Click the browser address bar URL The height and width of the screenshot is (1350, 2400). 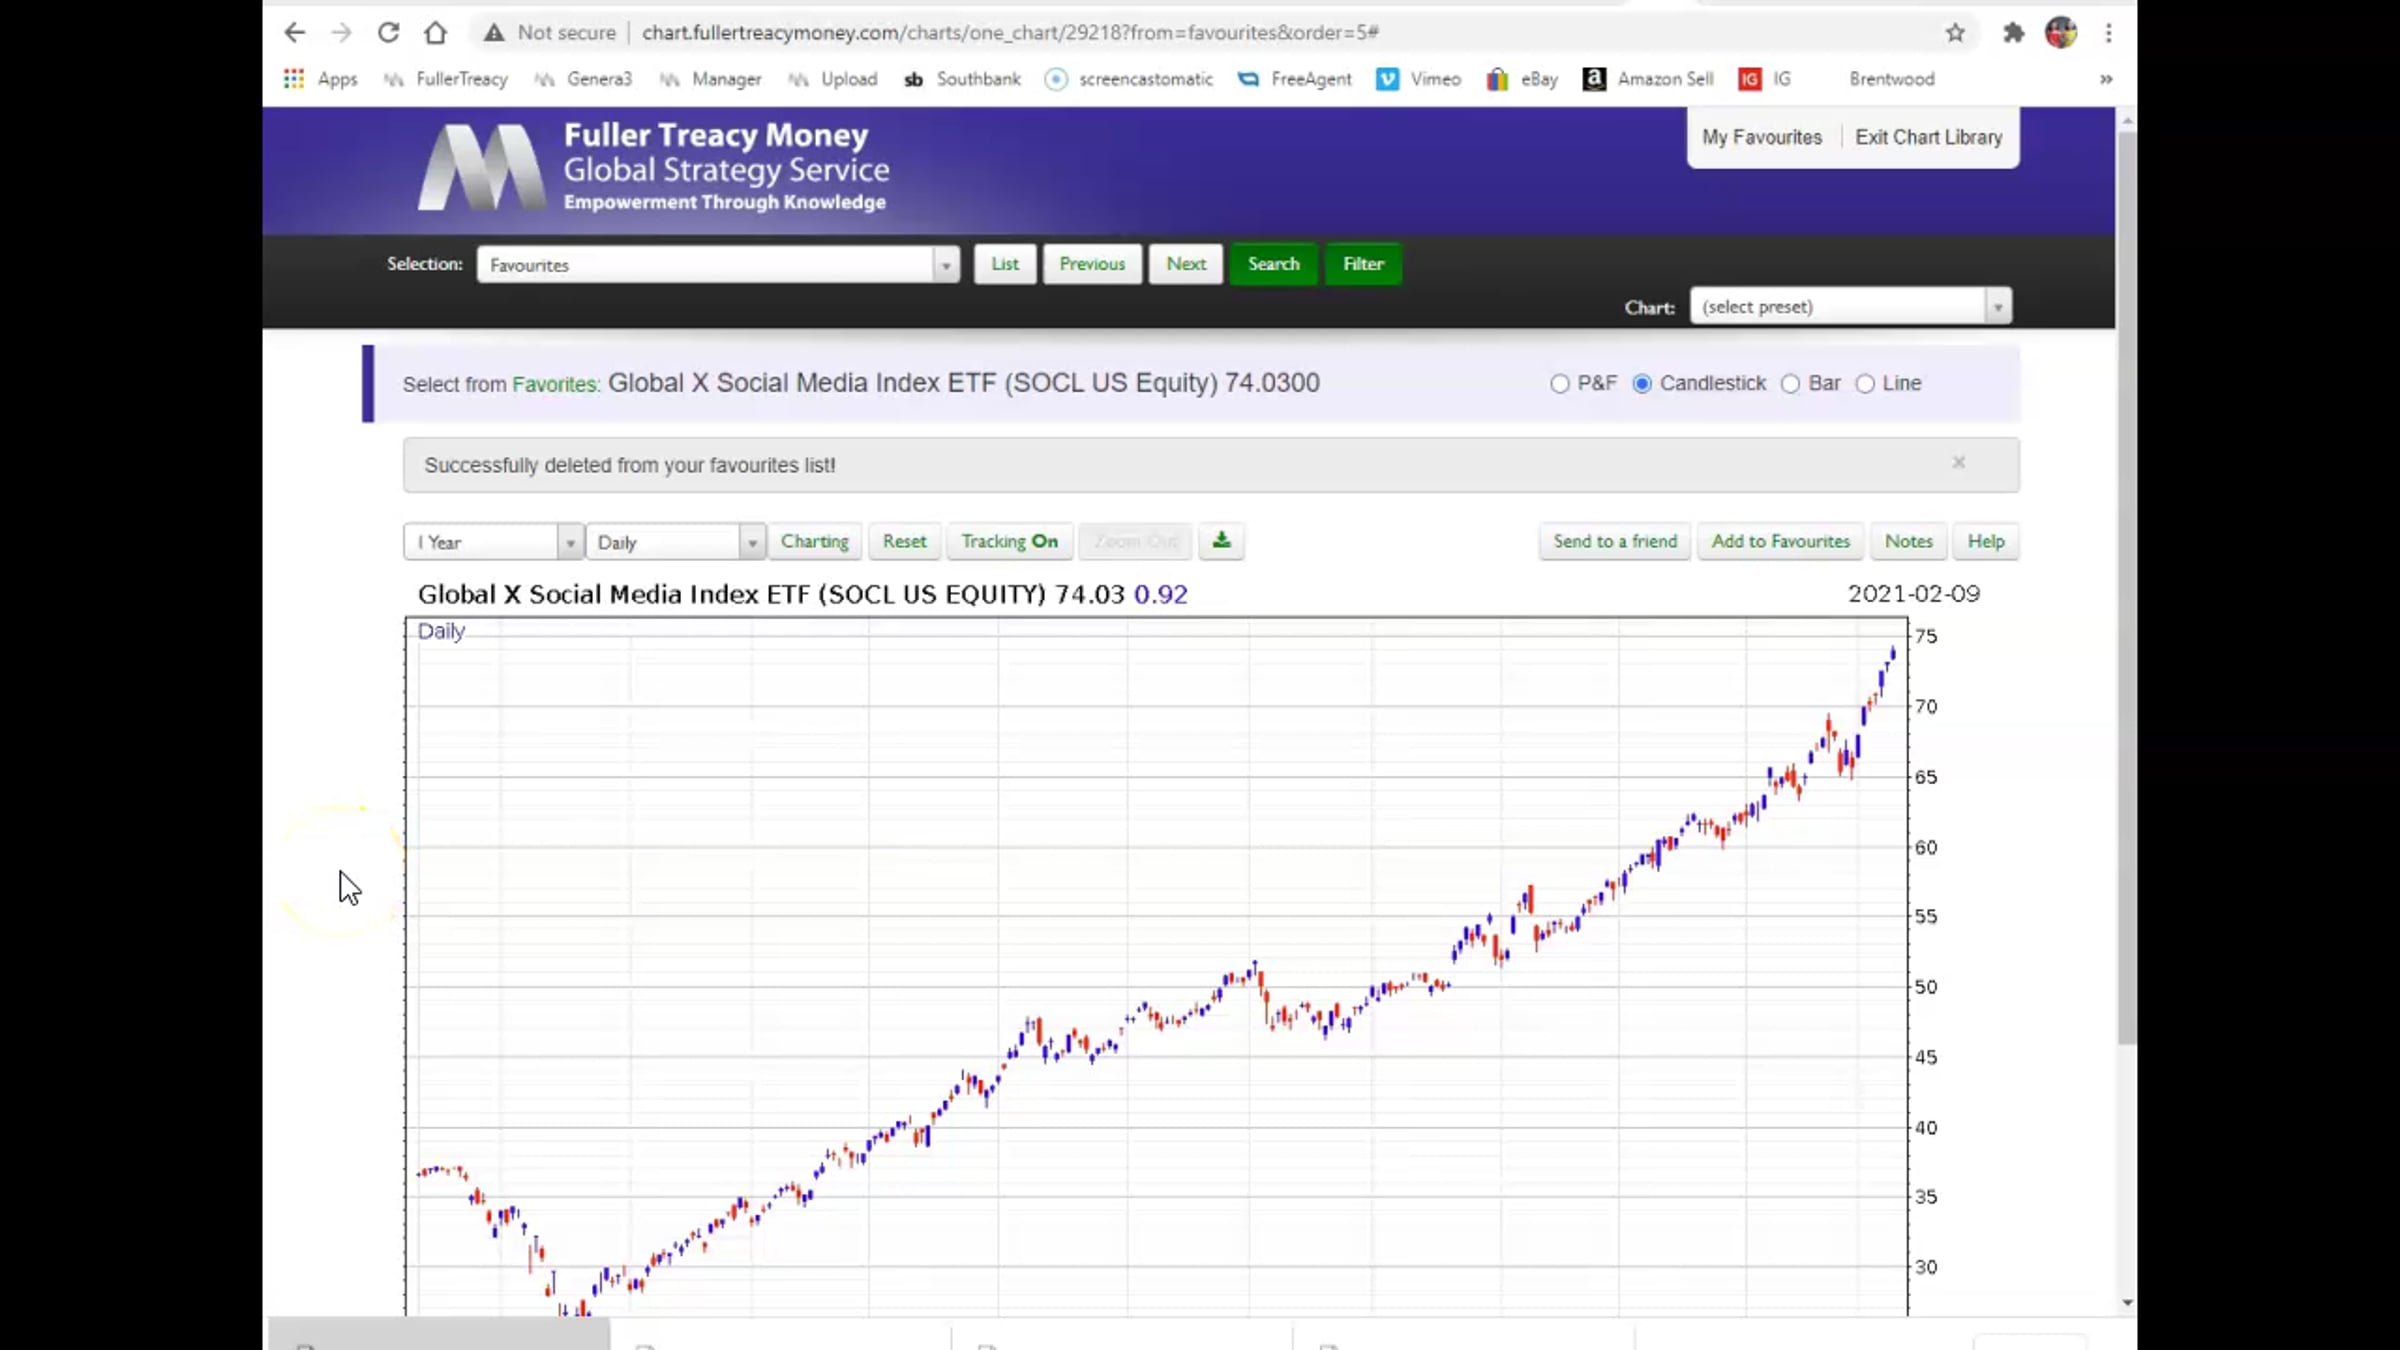(x=1010, y=33)
